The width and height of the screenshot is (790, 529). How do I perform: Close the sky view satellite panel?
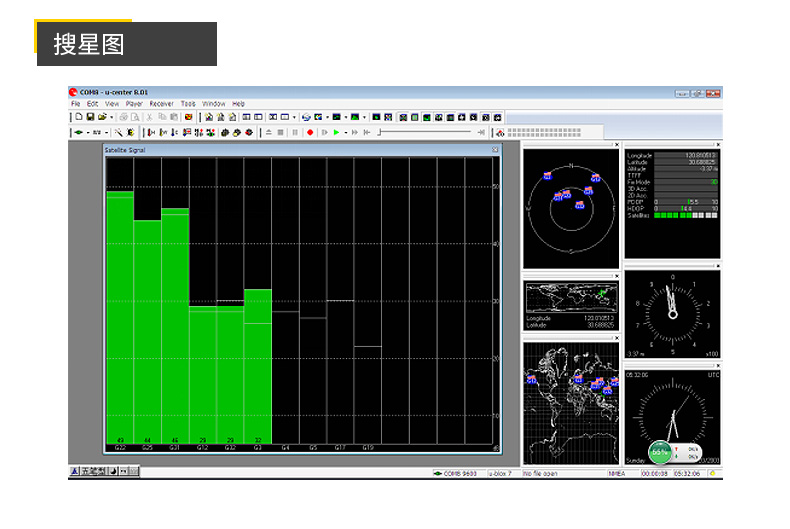pos(616,145)
